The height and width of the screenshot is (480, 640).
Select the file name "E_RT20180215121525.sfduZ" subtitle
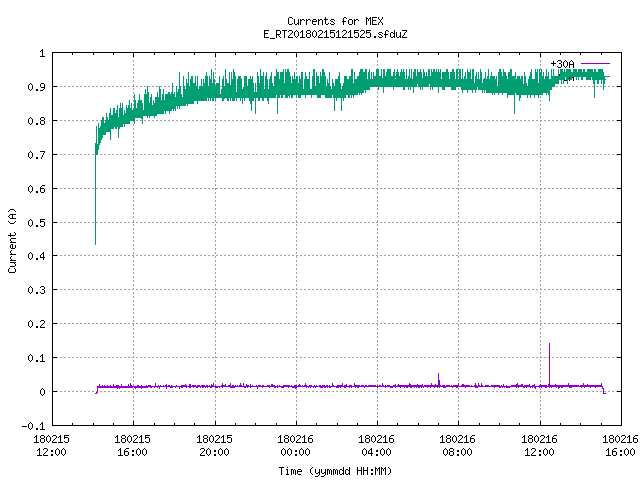pyautogui.click(x=335, y=34)
